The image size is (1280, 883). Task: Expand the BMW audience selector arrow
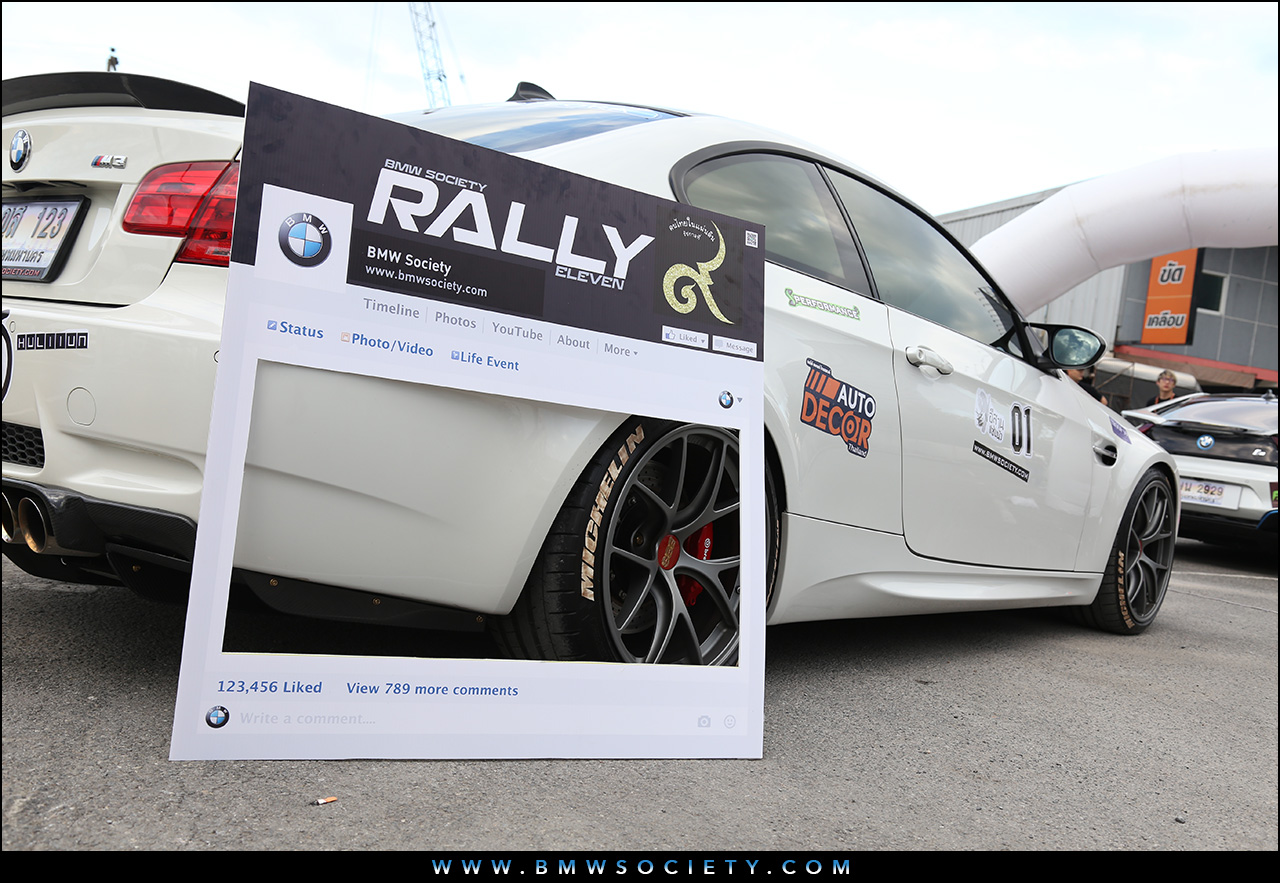(x=739, y=401)
